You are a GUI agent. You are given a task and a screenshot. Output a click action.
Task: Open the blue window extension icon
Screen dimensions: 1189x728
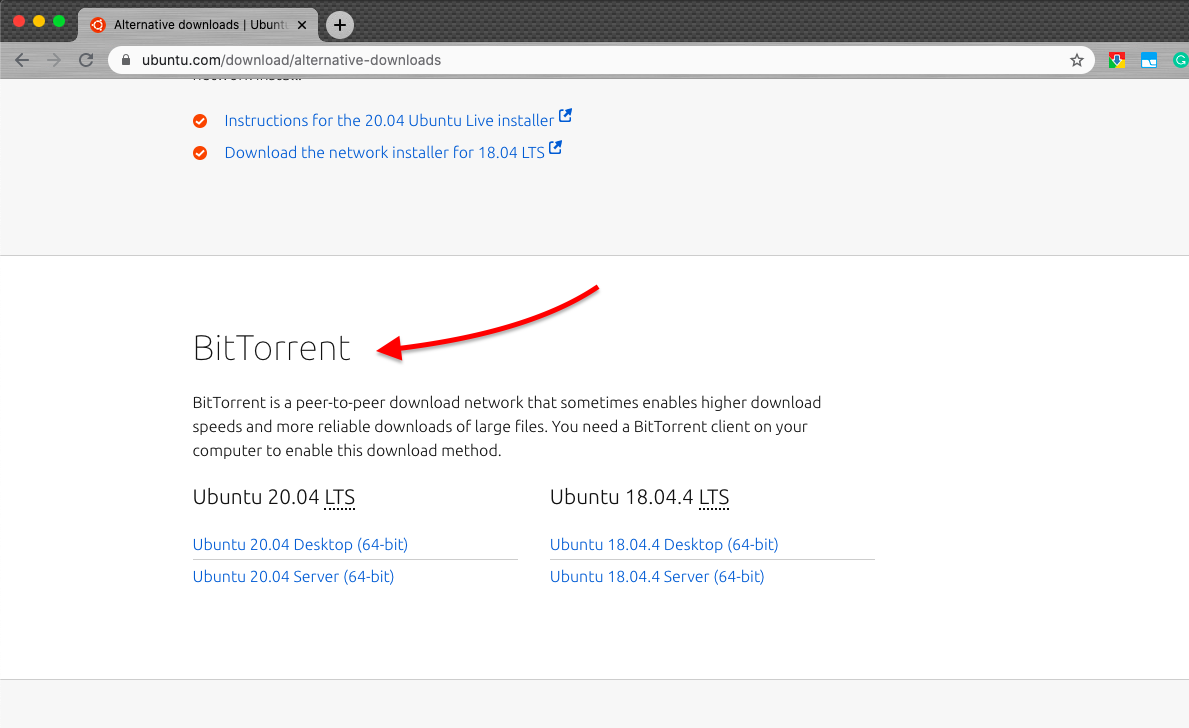click(x=1149, y=60)
